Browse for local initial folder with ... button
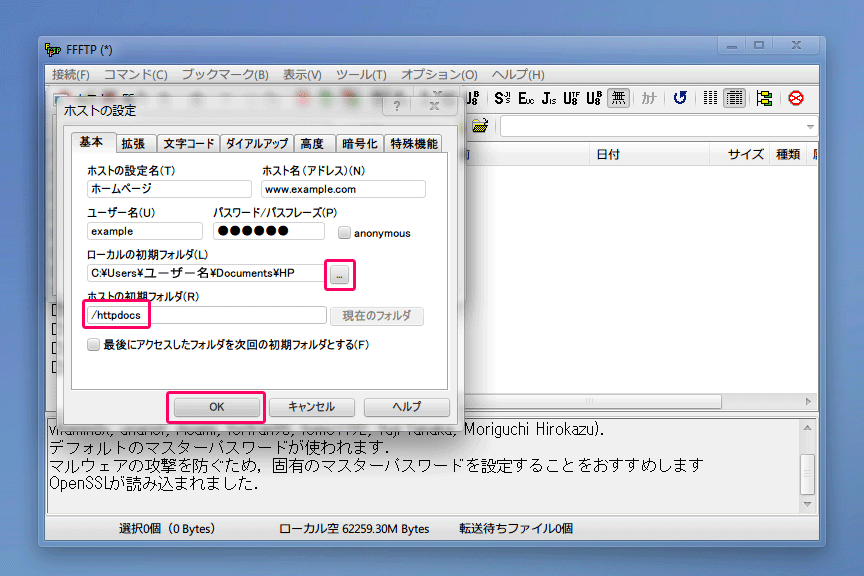The width and height of the screenshot is (864, 576). pos(340,273)
